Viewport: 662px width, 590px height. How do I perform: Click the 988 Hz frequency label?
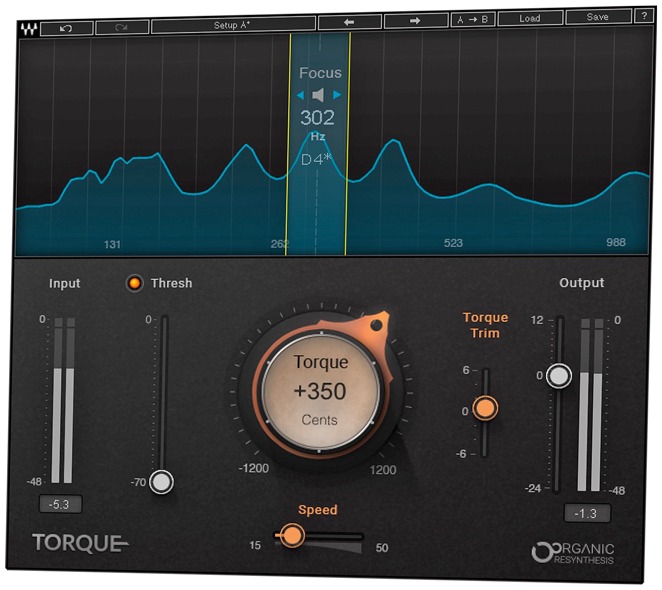[616, 242]
